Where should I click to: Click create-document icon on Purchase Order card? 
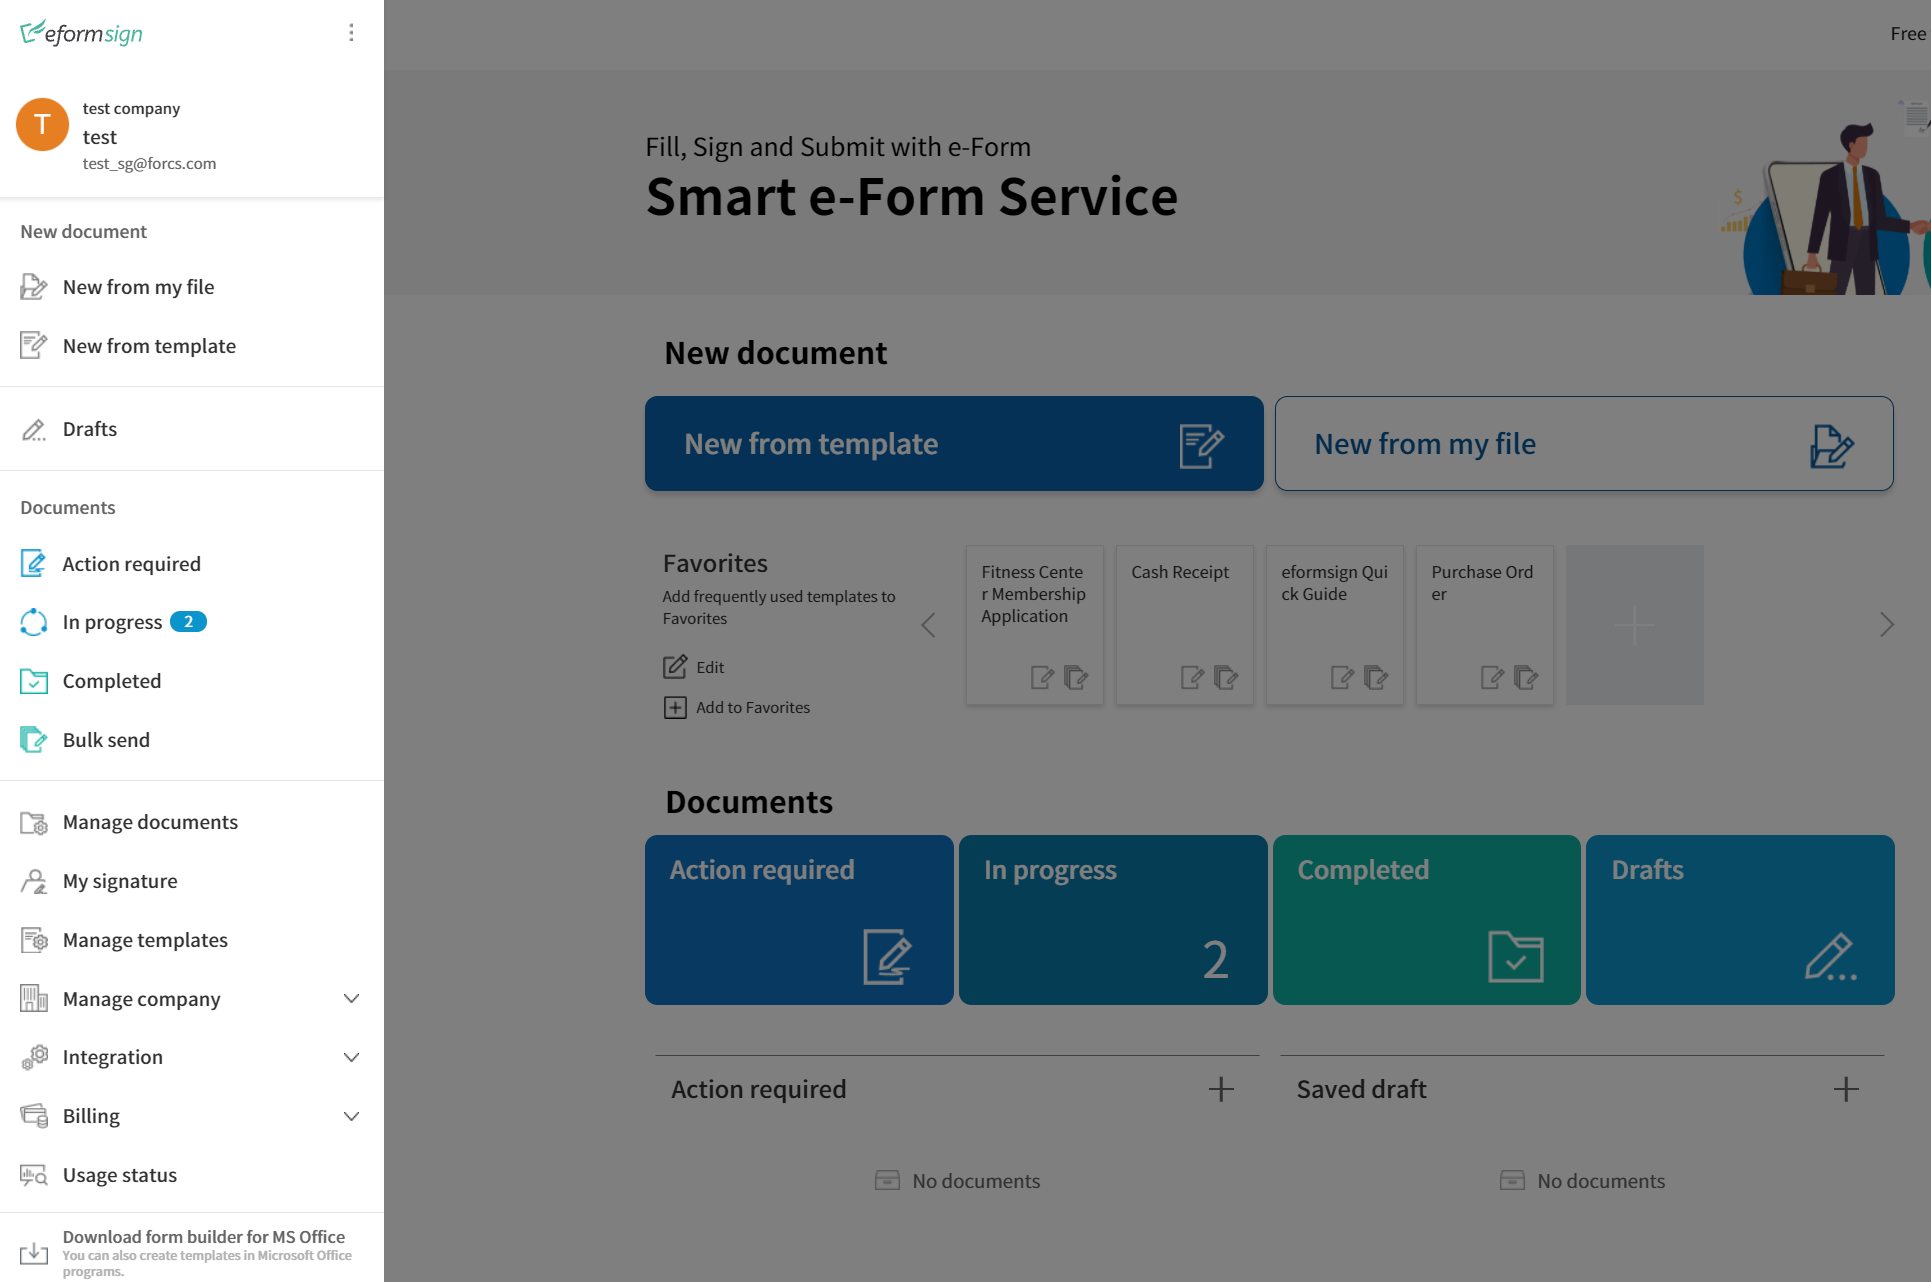tap(1492, 678)
